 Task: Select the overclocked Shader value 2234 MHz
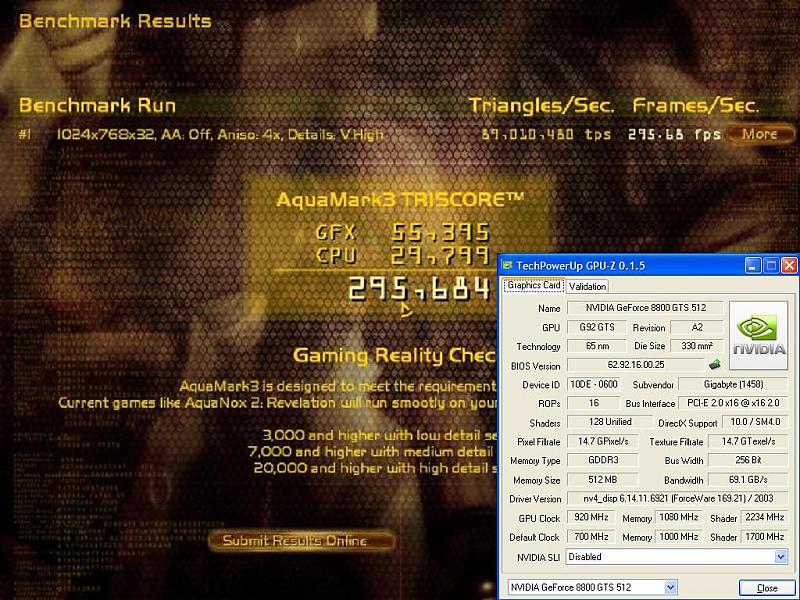coord(764,517)
